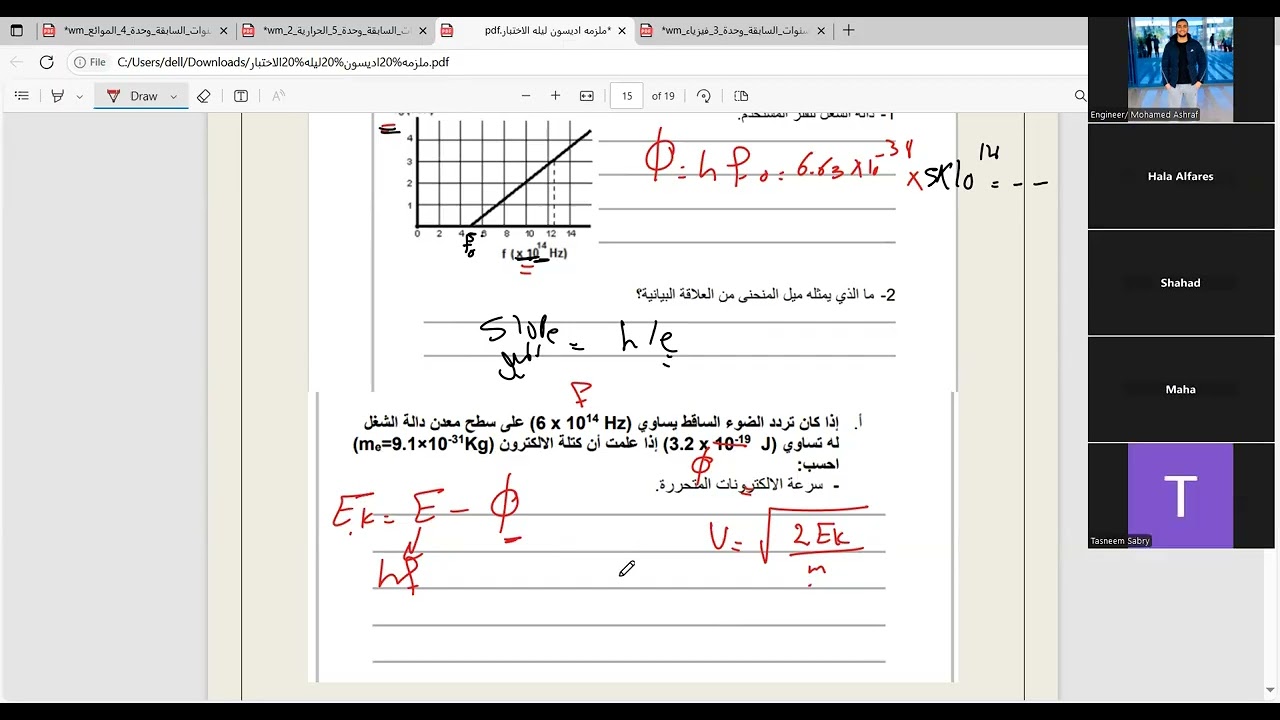Close the wm_2 وحدة 5 tab
The width and height of the screenshot is (1280, 720).
click(x=423, y=31)
